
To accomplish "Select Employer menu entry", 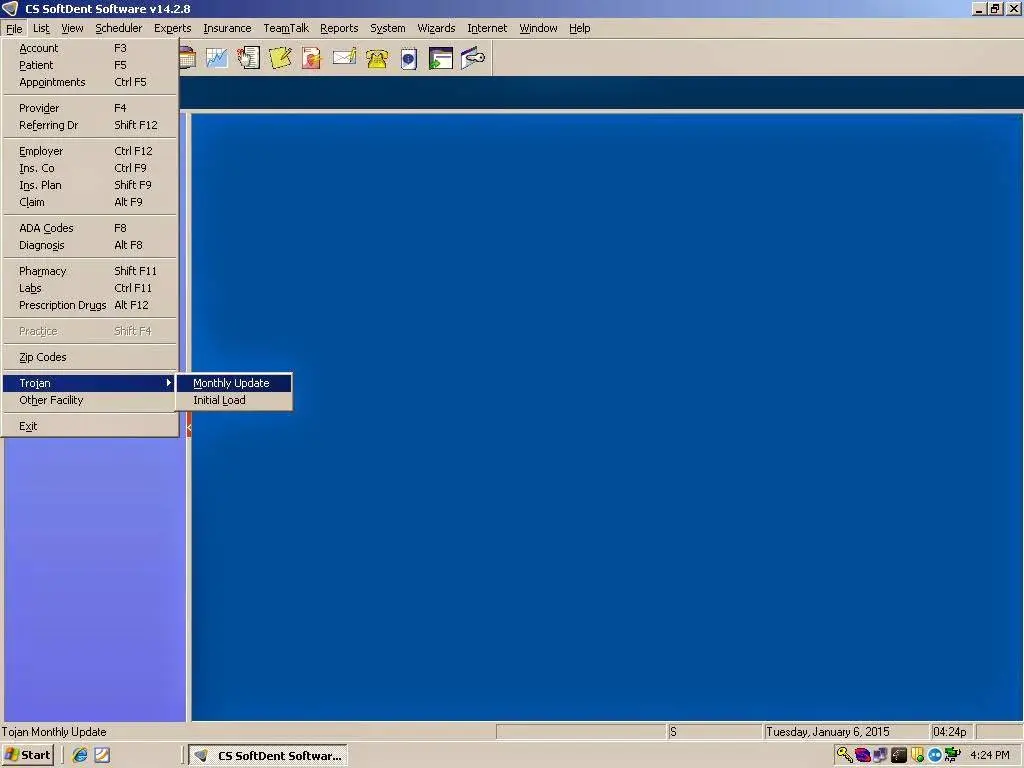I will coord(90,151).
